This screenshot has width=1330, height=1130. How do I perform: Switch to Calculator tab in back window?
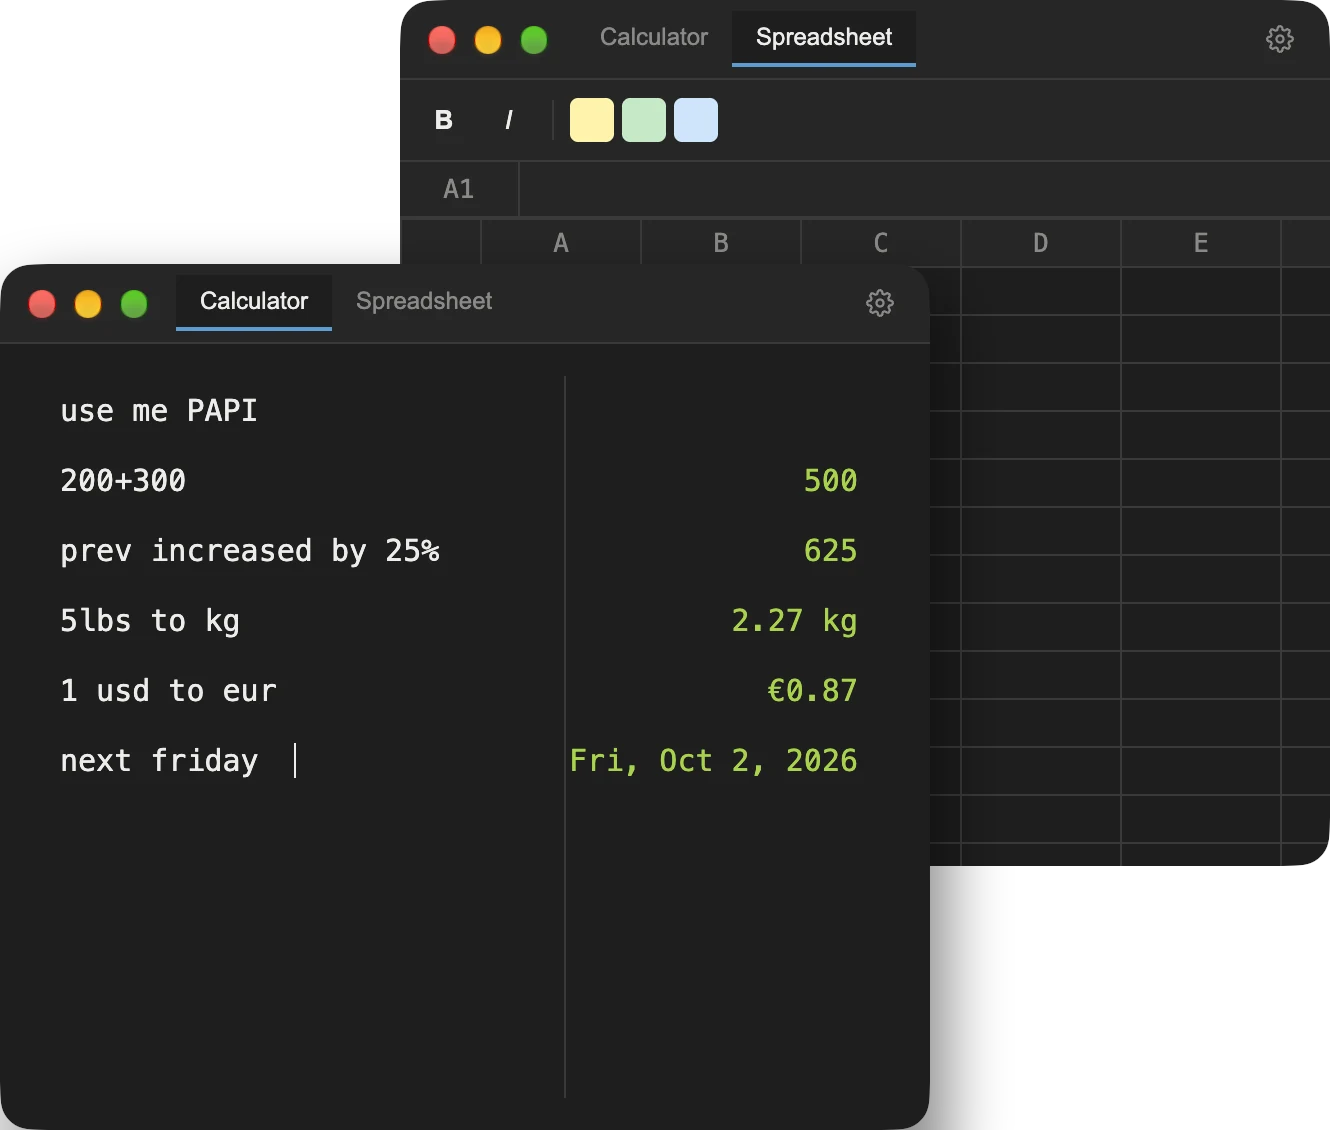pos(654,37)
